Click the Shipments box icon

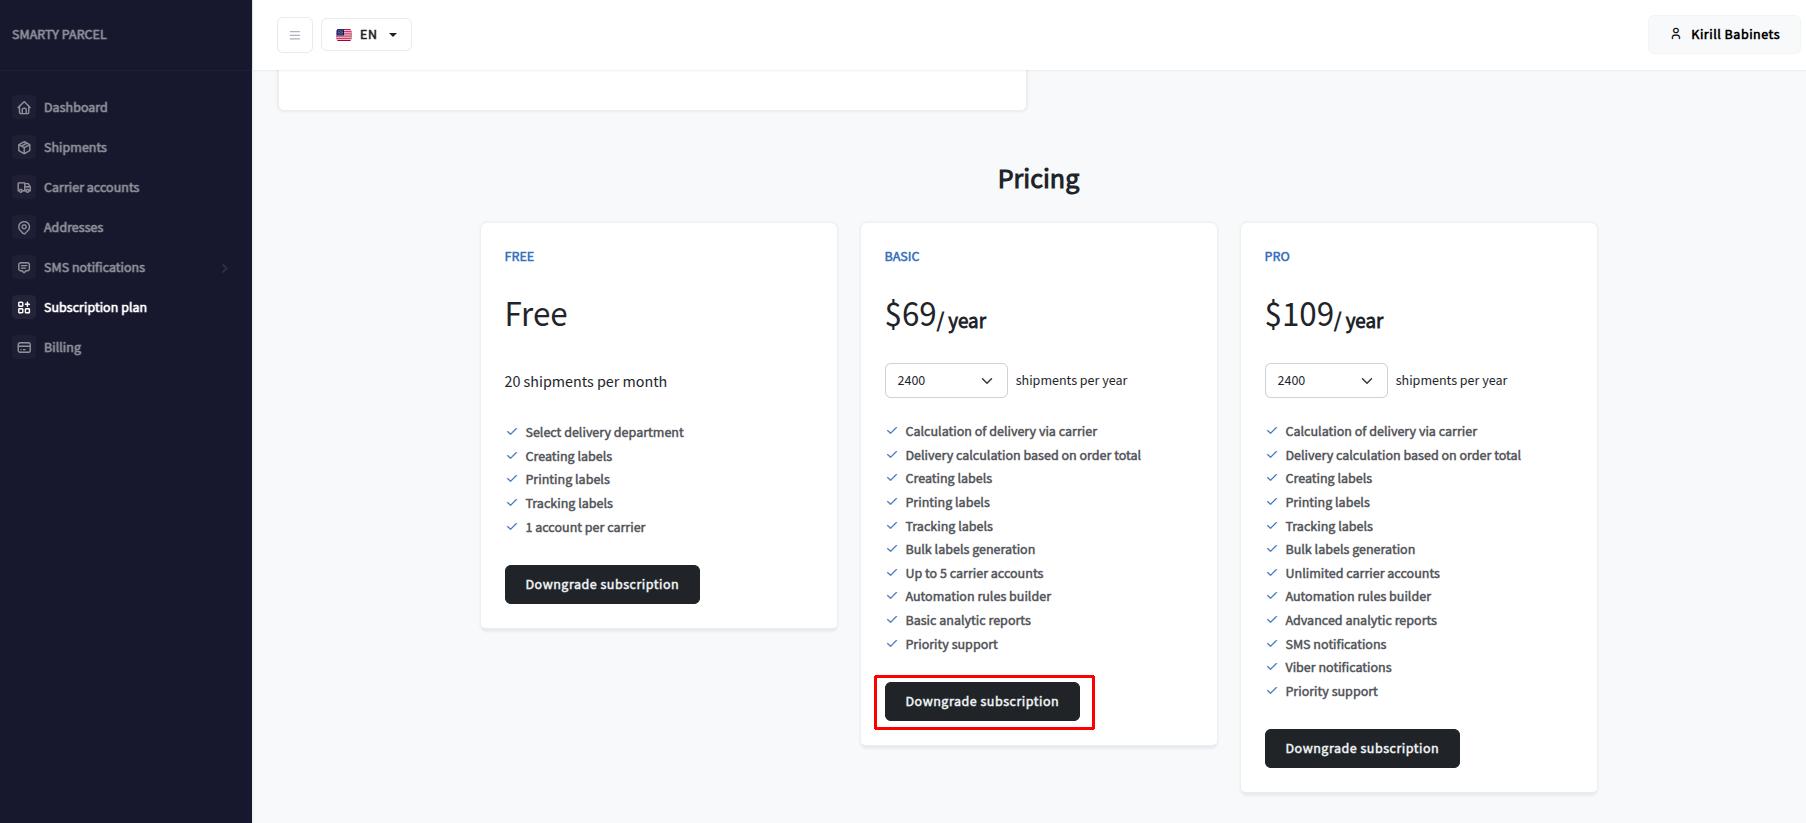(24, 148)
